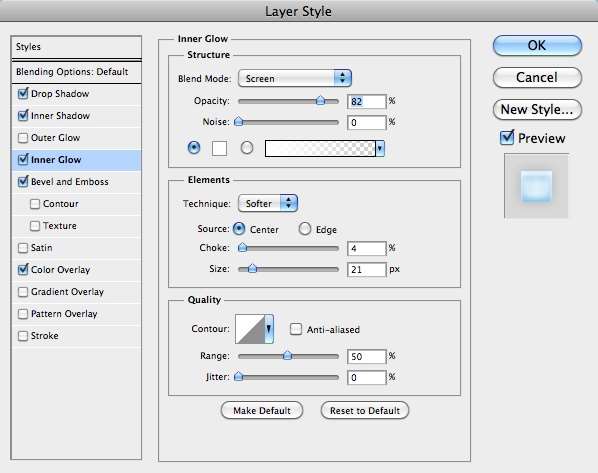This screenshot has height=473, width=598.
Task: Disable the Drop Shadow checkbox
Action: [23, 93]
